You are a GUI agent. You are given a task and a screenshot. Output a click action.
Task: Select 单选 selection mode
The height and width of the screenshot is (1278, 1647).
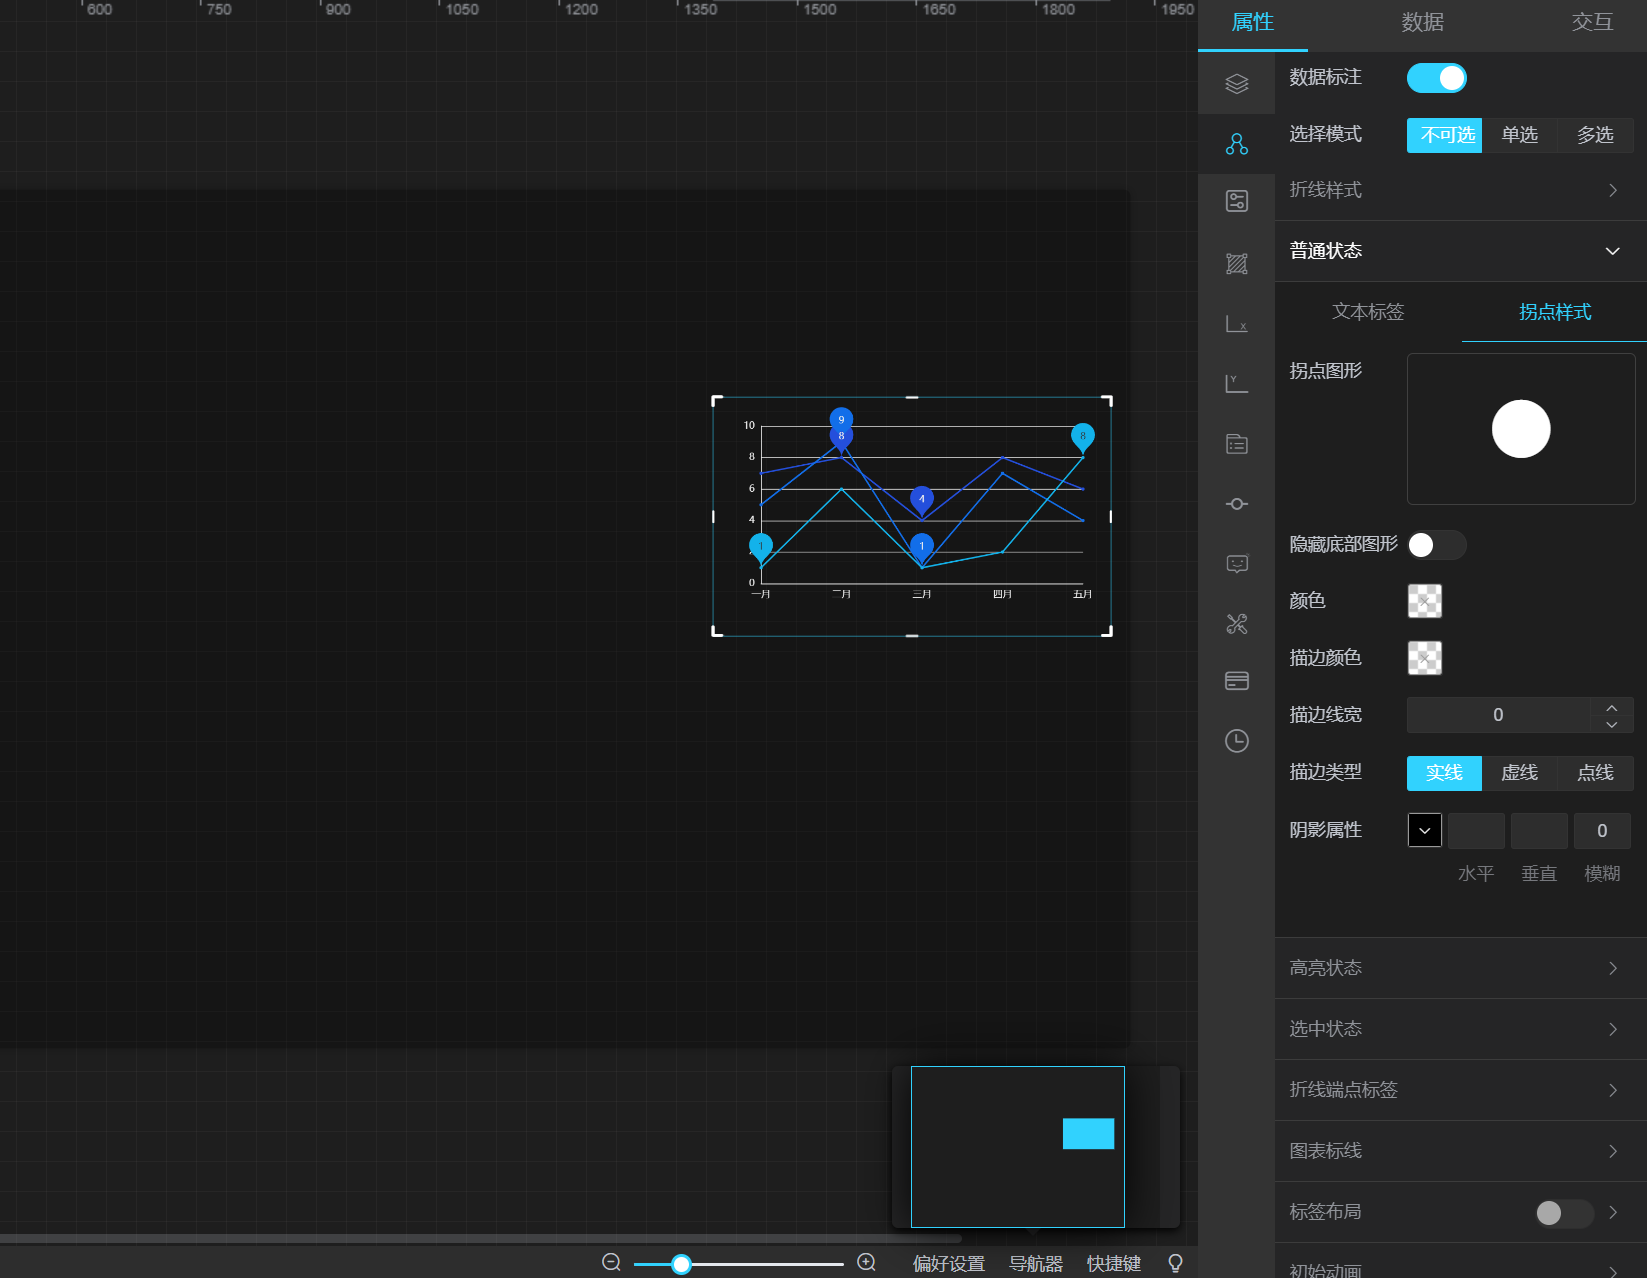pos(1519,135)
